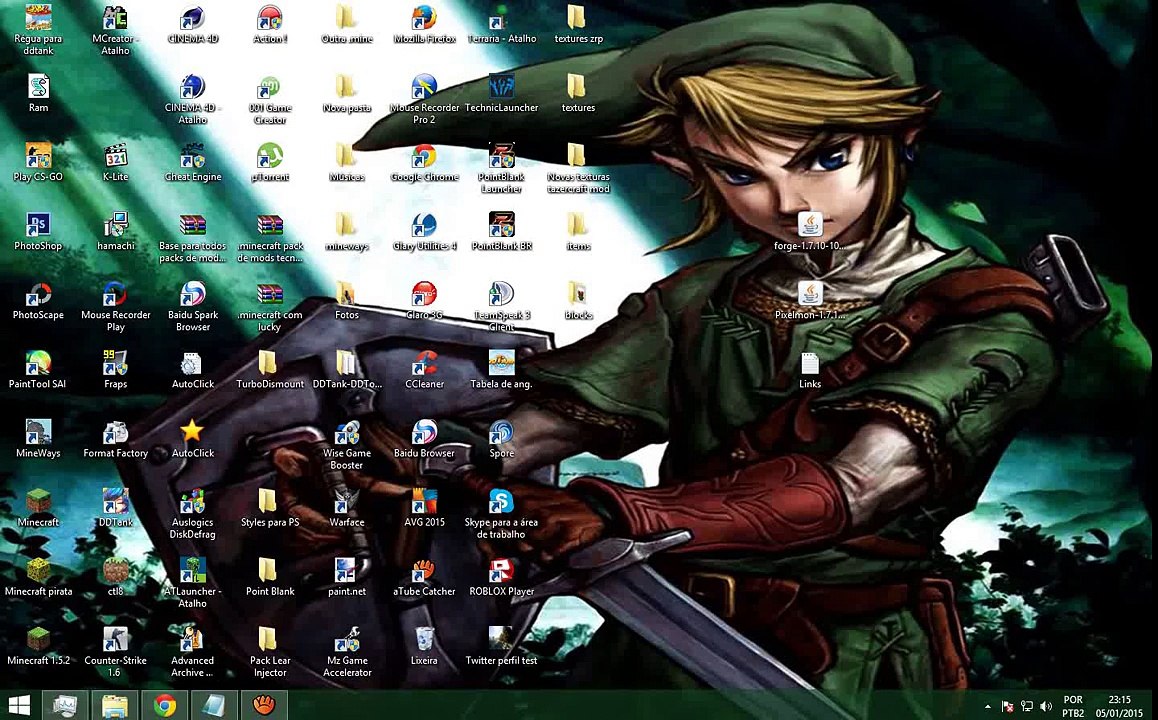This screenshot has width=1158, height=720.
Task: Launch Wise Game Booster
Action: tap(347, 432)
